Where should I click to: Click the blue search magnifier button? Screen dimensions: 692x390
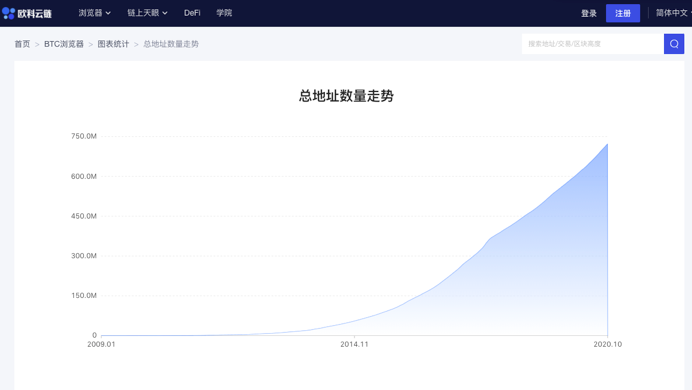674,44
